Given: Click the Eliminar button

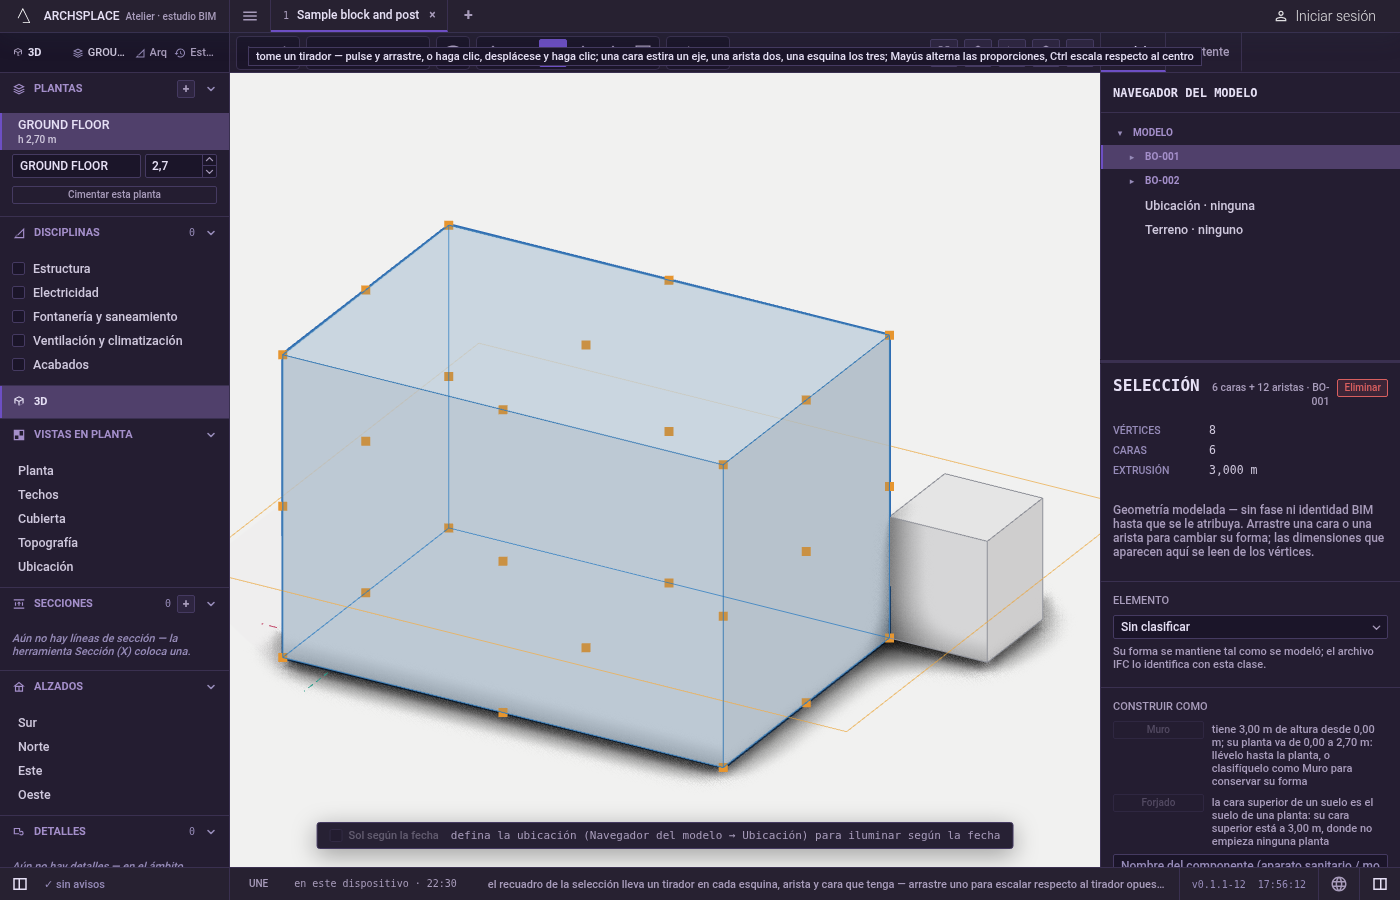Looking at the screenshot, I should pos(1362,388).
